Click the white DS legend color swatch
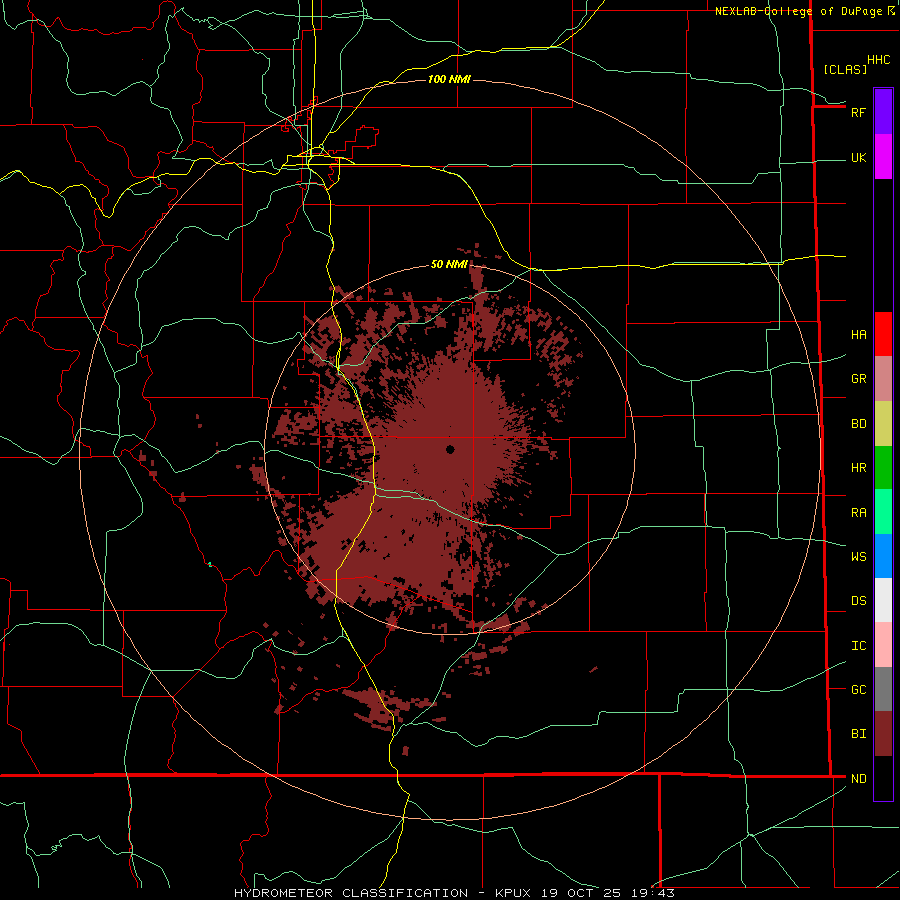The width and height of the screenshot is (900, 900). 883,600
